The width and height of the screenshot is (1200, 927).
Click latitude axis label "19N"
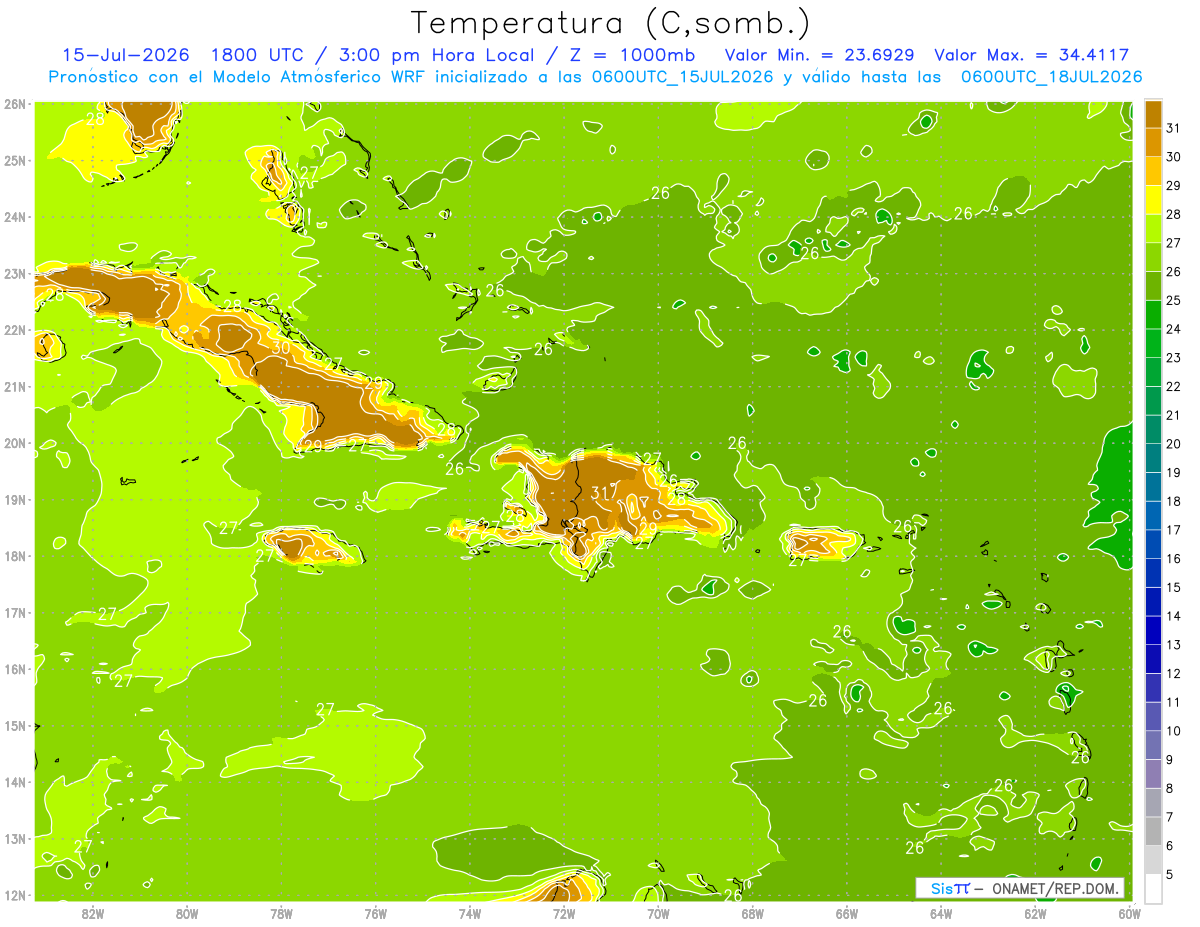14,499
